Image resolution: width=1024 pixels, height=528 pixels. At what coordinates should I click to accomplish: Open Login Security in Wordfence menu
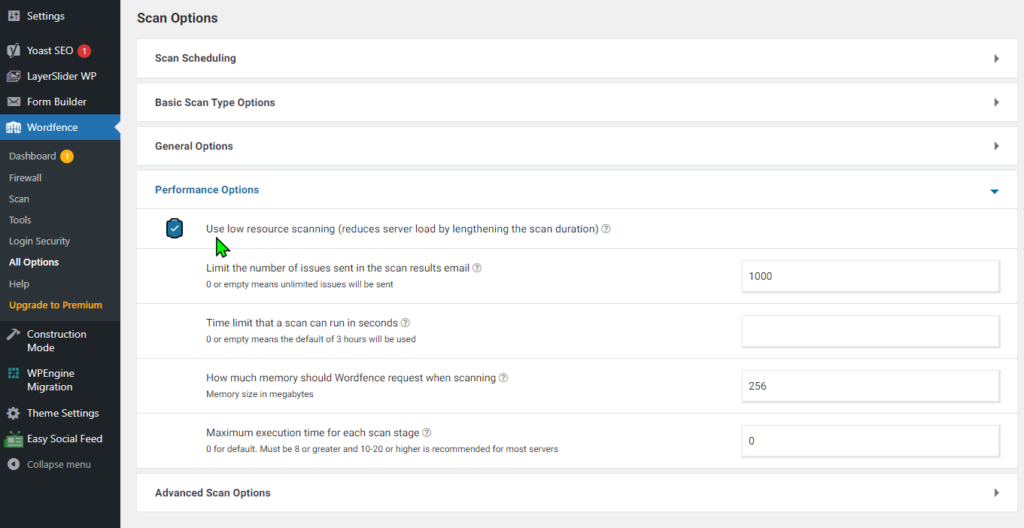pos(39,241)
